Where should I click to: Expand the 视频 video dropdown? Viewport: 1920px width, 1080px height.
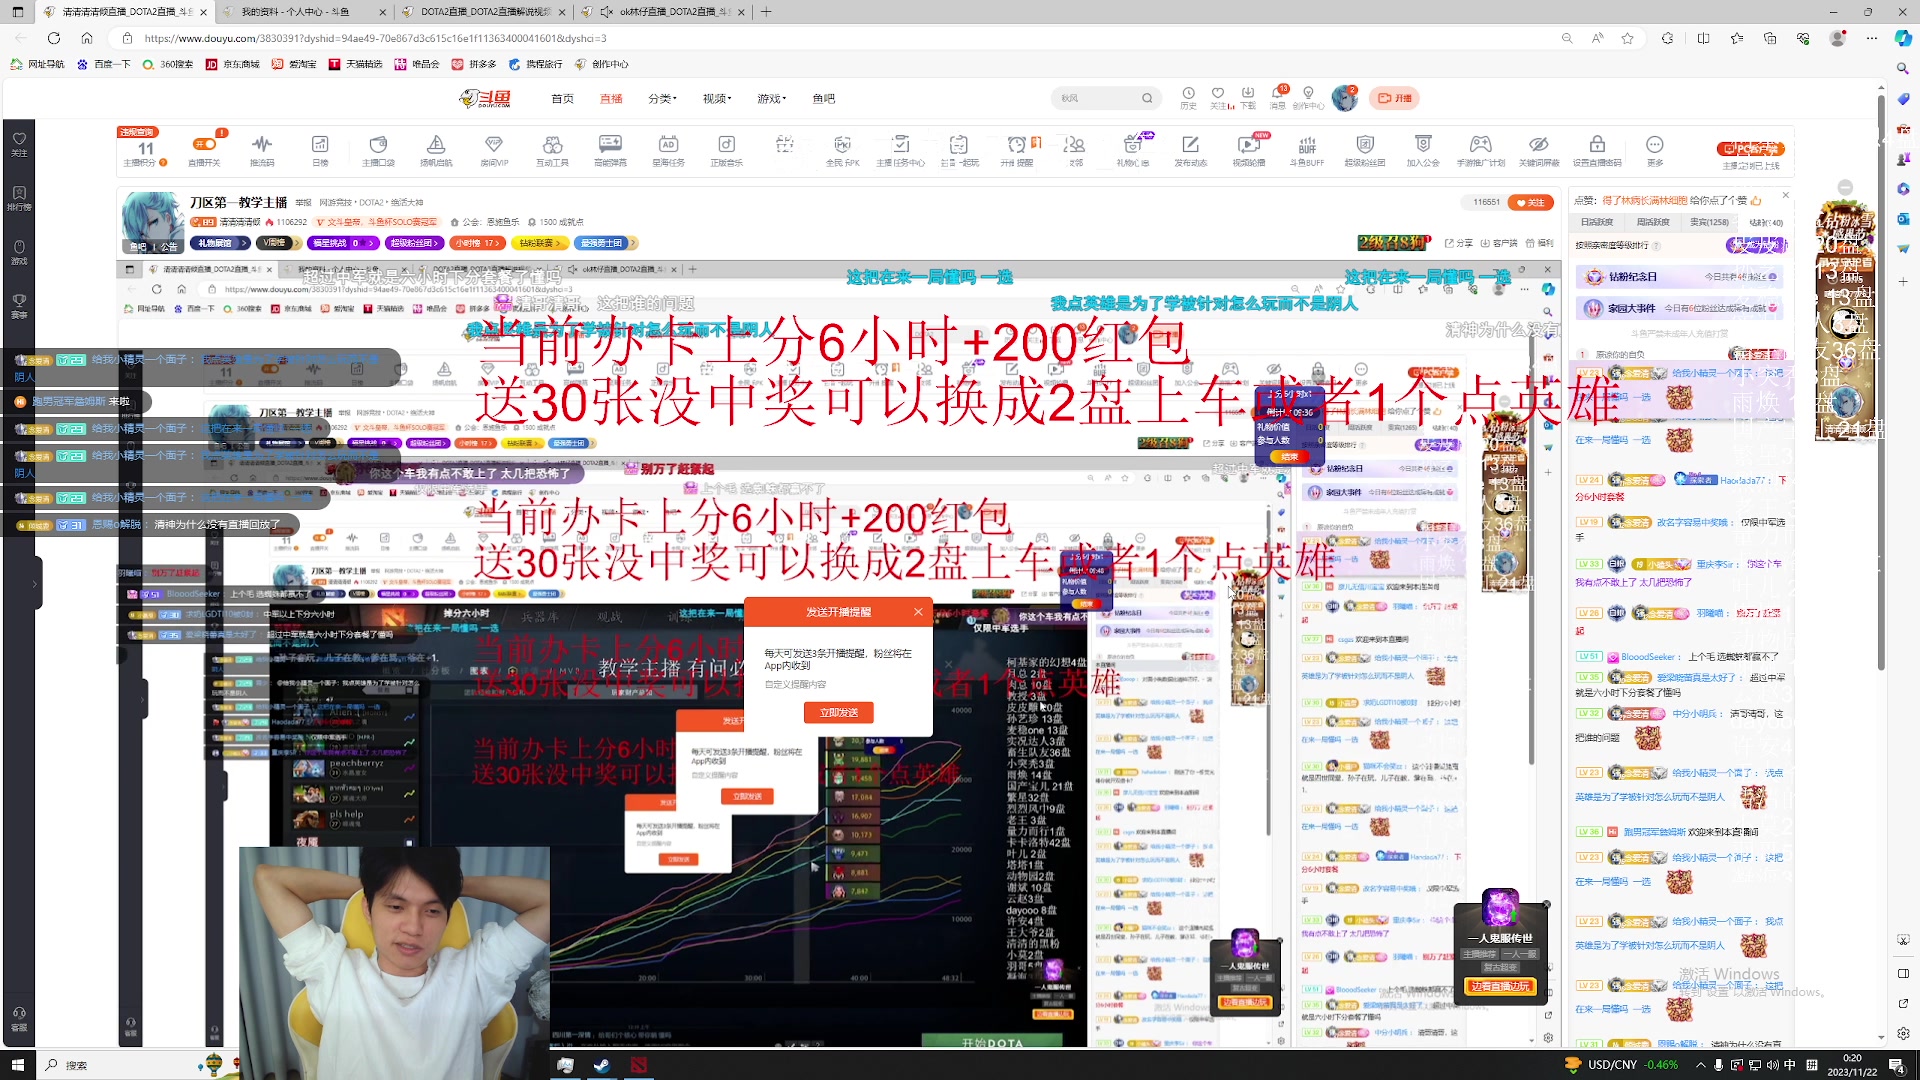point(717,98)
